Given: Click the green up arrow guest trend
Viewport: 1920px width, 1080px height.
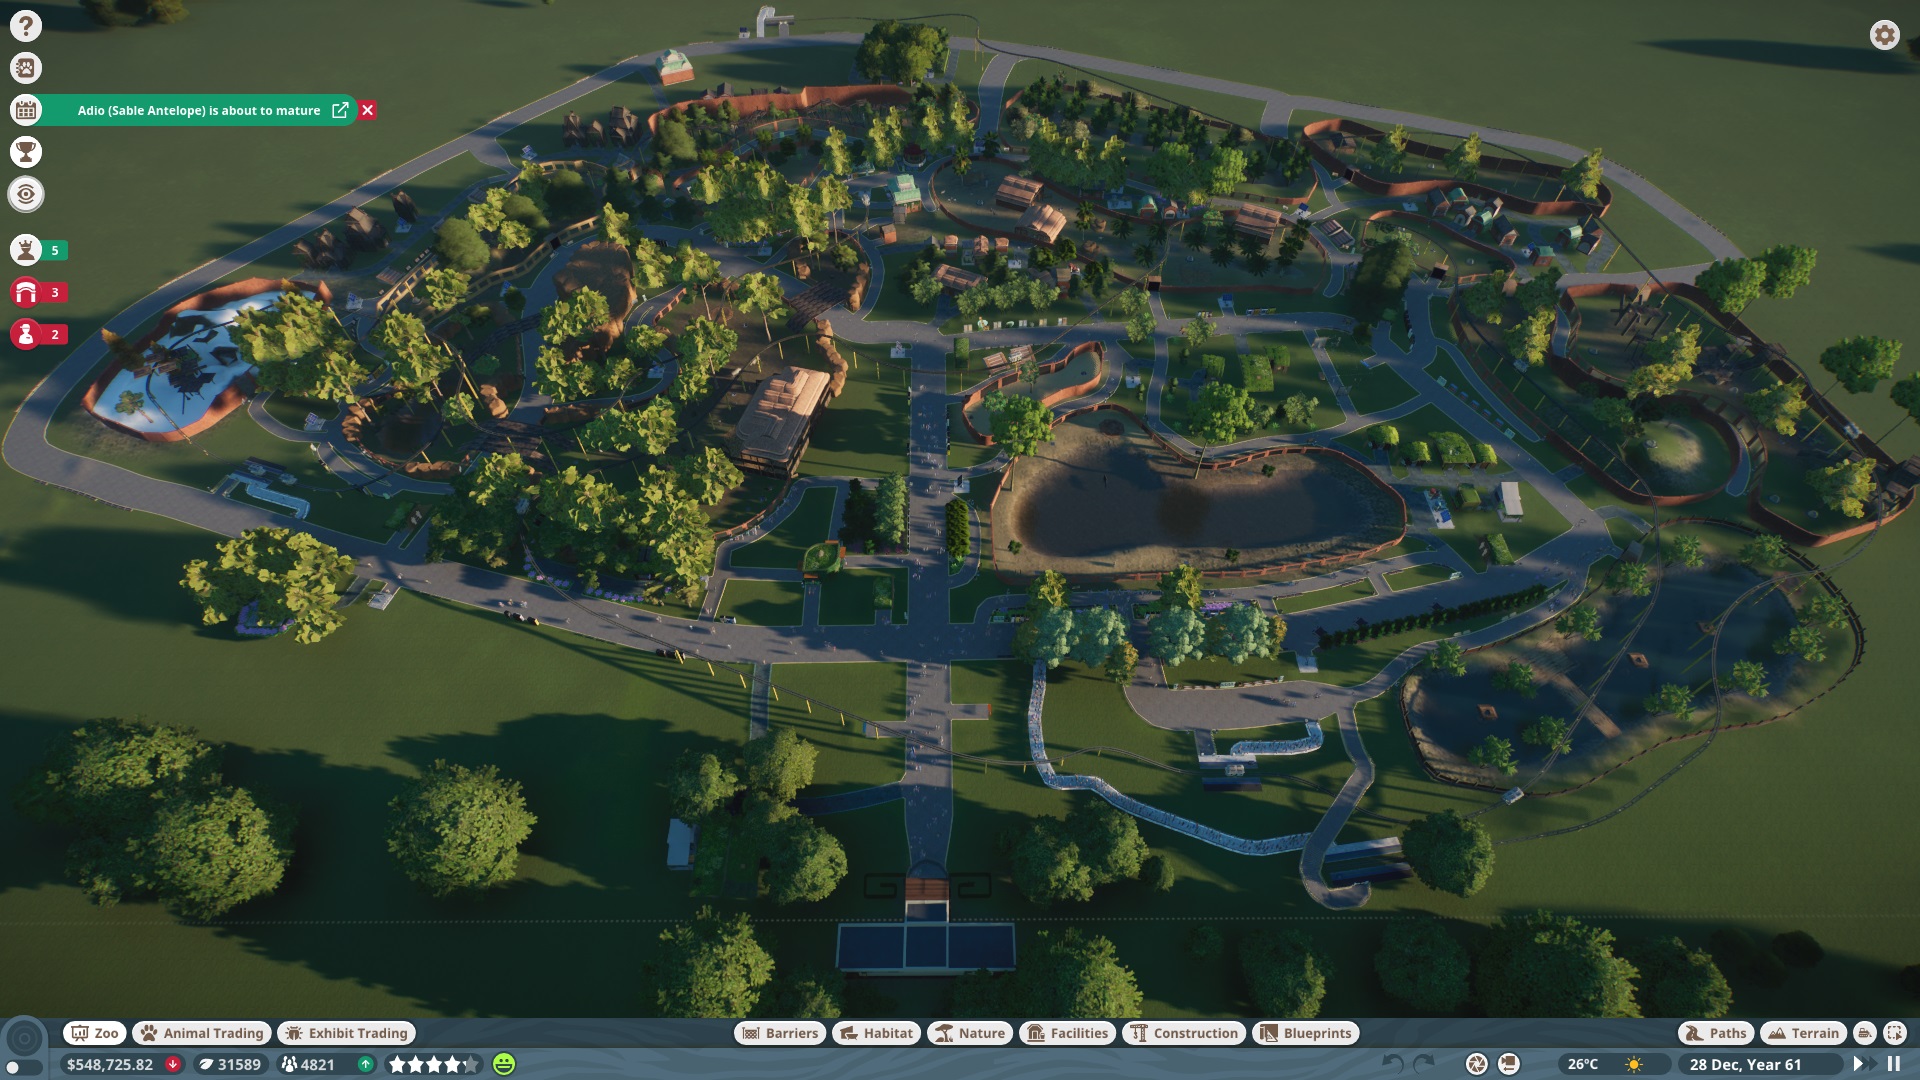Looking at the screenshot, I should click(366, 1064).
